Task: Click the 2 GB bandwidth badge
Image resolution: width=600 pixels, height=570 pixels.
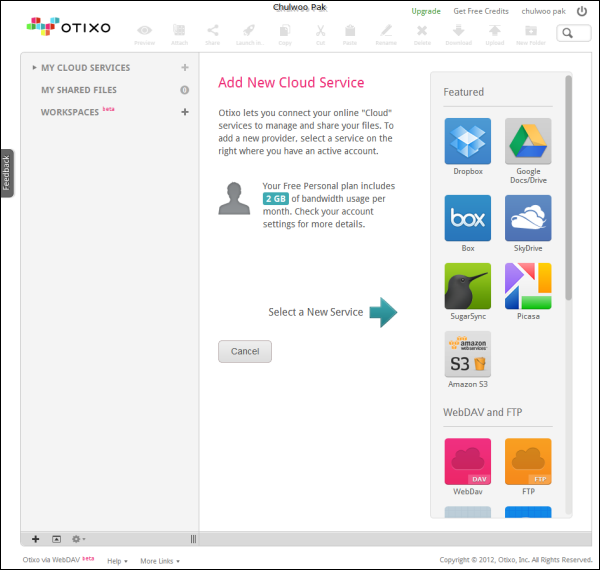Action: click(x=276, y=199)
